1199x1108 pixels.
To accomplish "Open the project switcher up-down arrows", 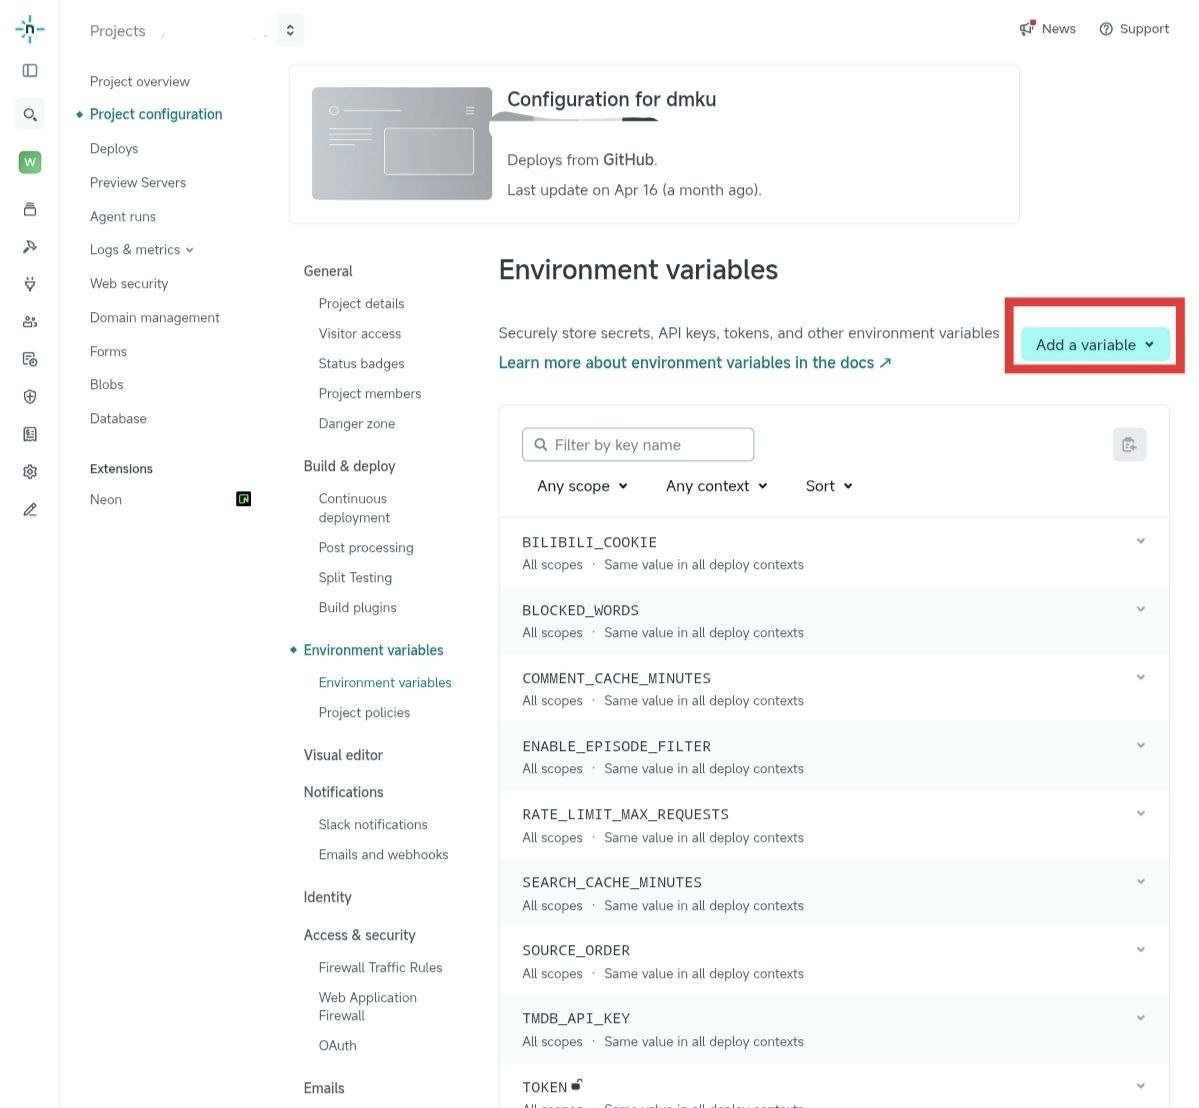I will pyautogui.click(x=290, y=30).
